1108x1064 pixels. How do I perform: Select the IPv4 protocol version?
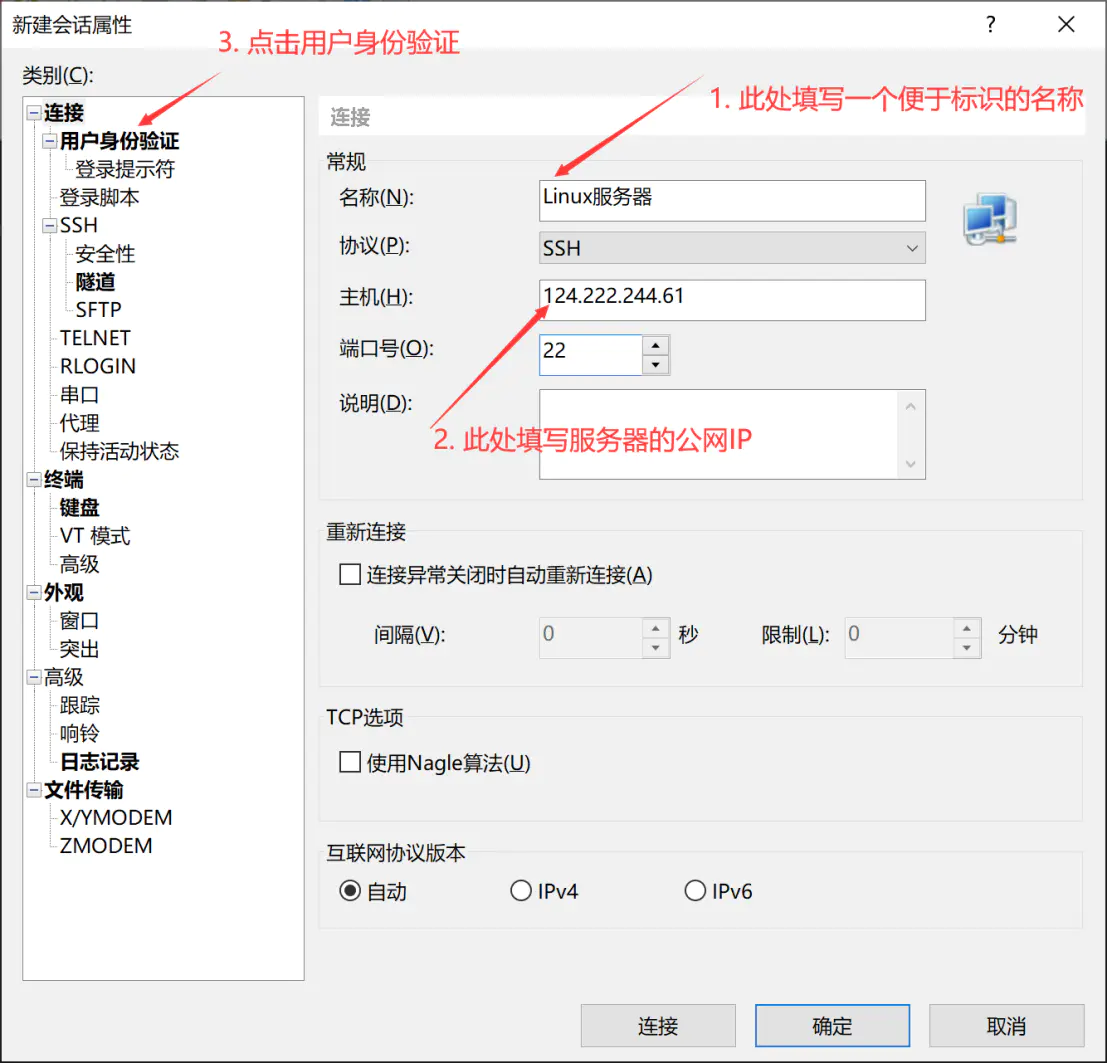521,890
